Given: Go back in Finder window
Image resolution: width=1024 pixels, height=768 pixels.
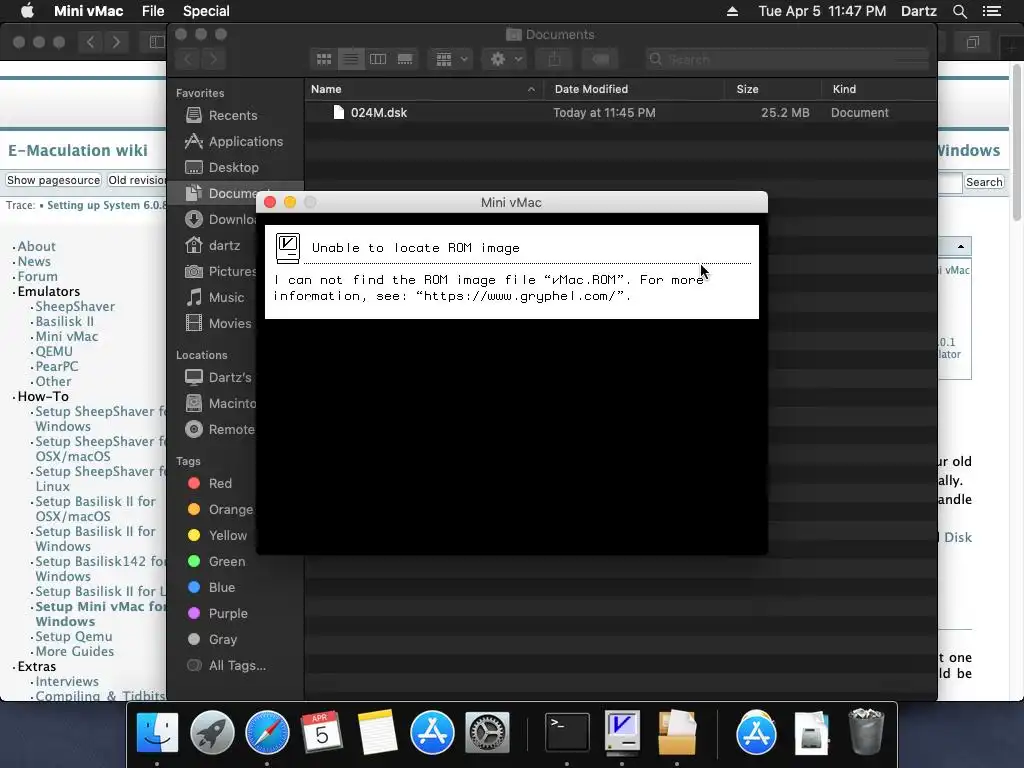Looking at the screenshot, I should tap(188, 59).
